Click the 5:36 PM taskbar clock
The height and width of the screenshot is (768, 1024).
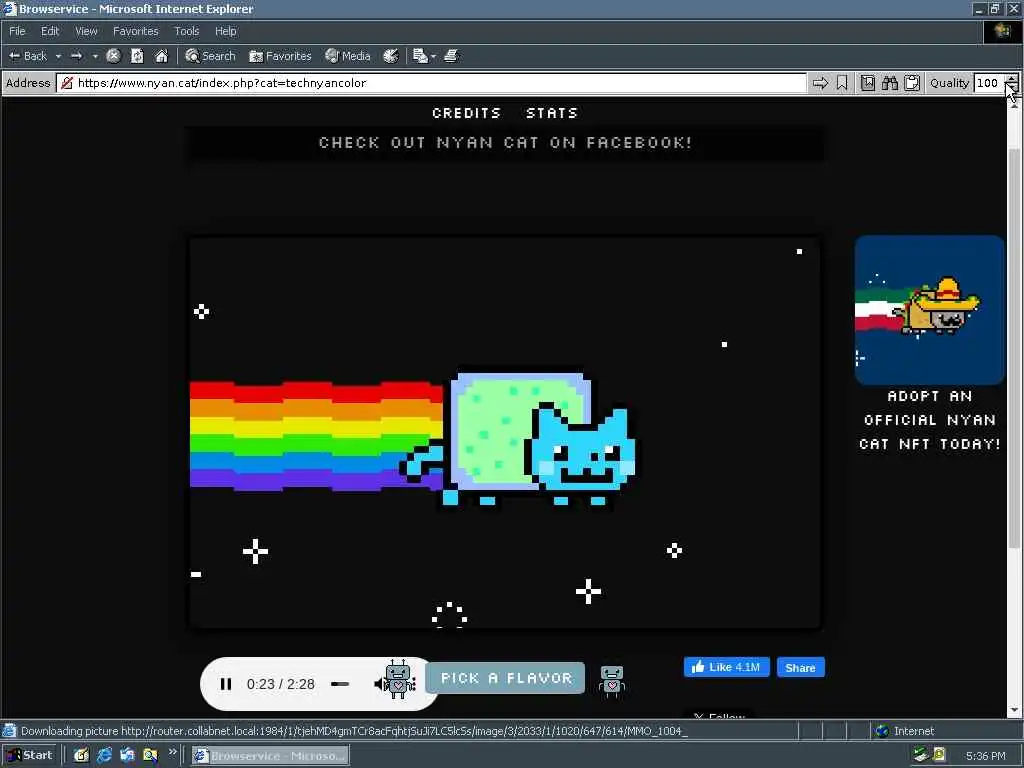tap(985, 756)
